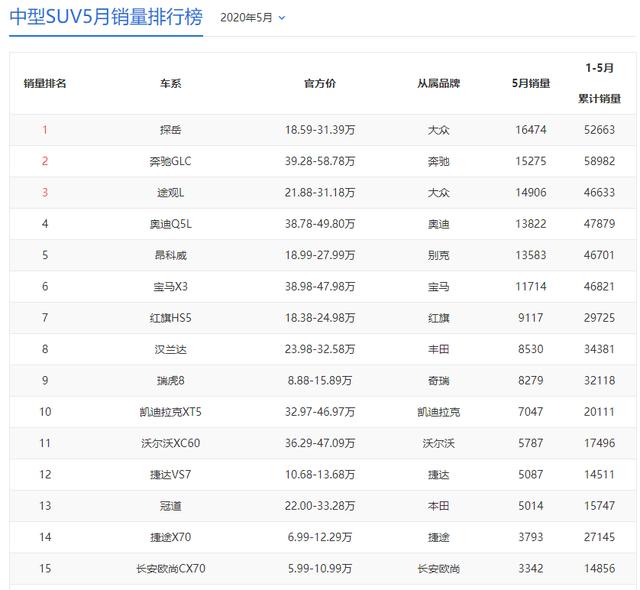Click price 39.28-58.78万 for 奔驰GLC
Image resolution: width=640 pixels, height=590 pixels.
320,162
